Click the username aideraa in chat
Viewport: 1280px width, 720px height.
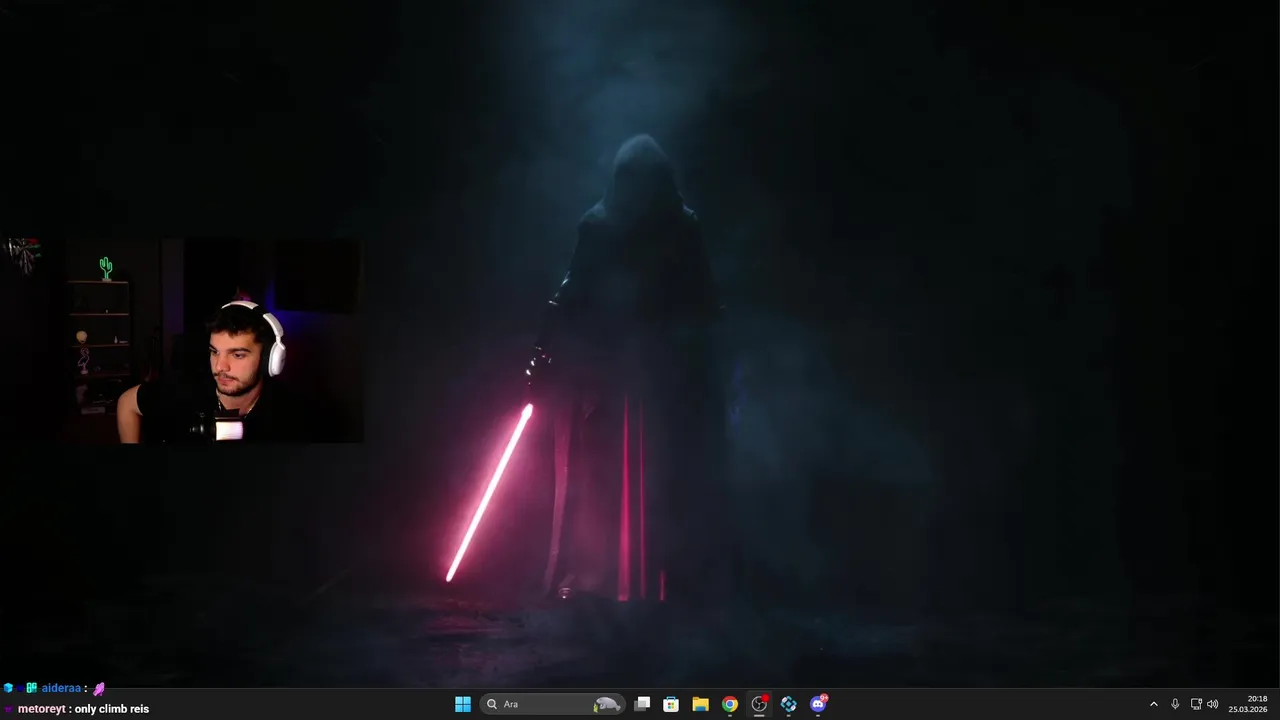coord(61,688)
